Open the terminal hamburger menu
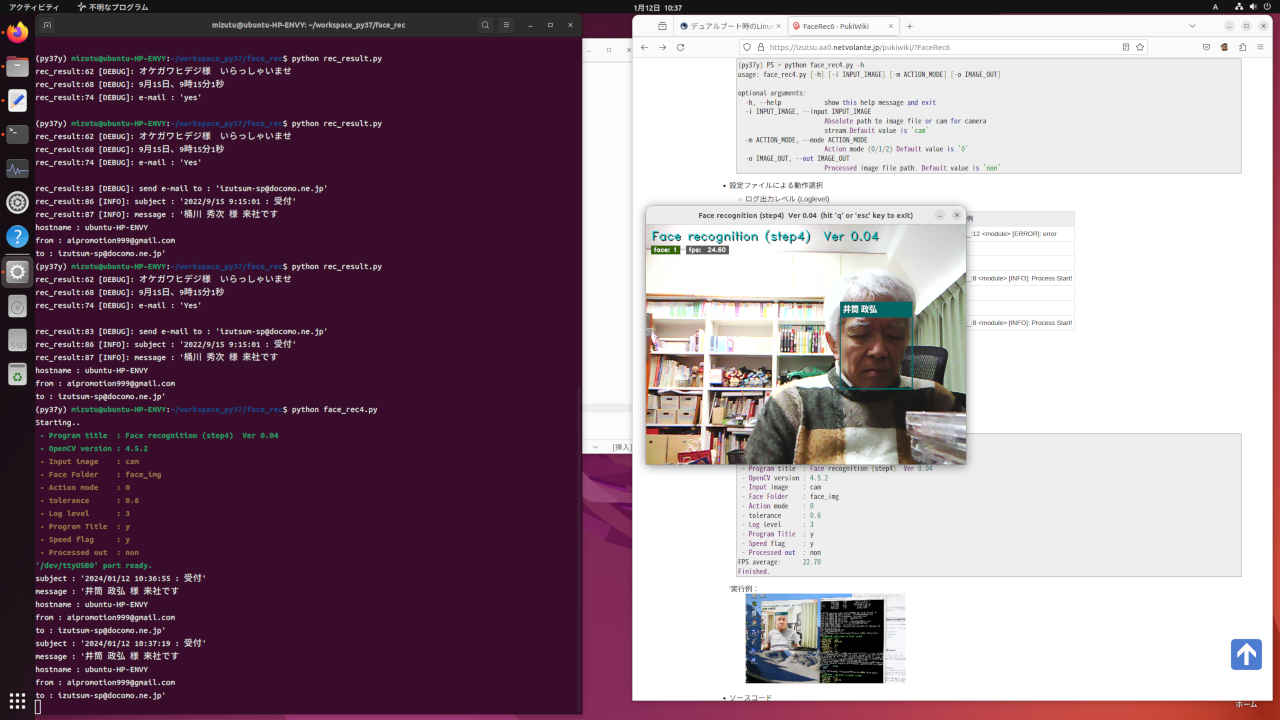The height and width of the screenshot is (720, 1280). (x=508, y=25)
